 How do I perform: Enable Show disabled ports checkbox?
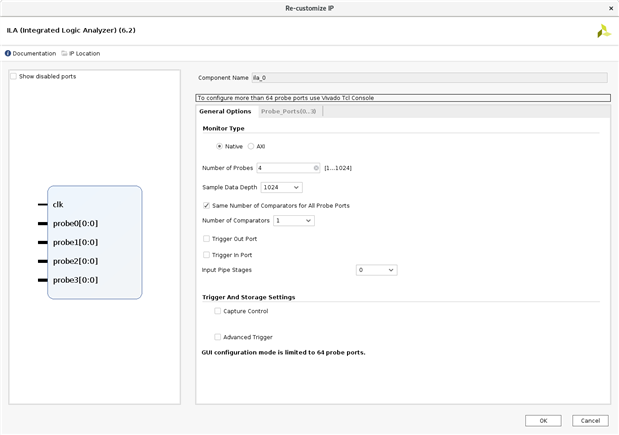pos(13,76)
